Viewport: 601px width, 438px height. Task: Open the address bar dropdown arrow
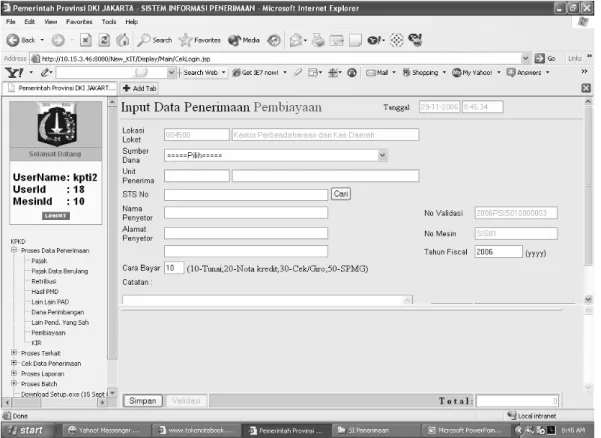(525, 59)
